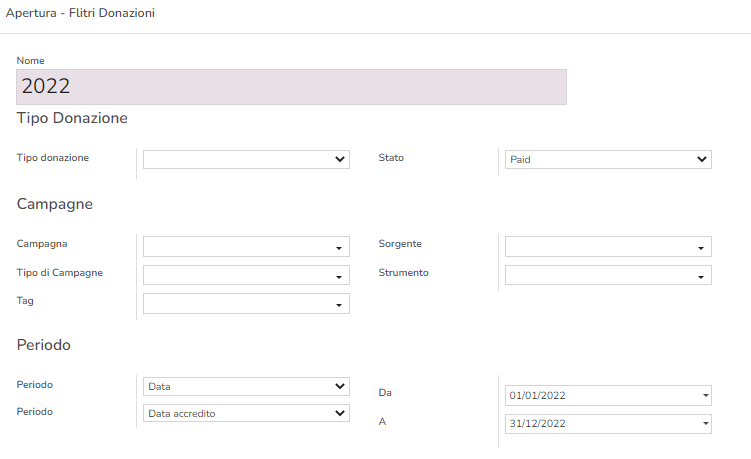Open the Tipo donazione dropdown
This screenshot has width=751, height=459.
[246, 159]
